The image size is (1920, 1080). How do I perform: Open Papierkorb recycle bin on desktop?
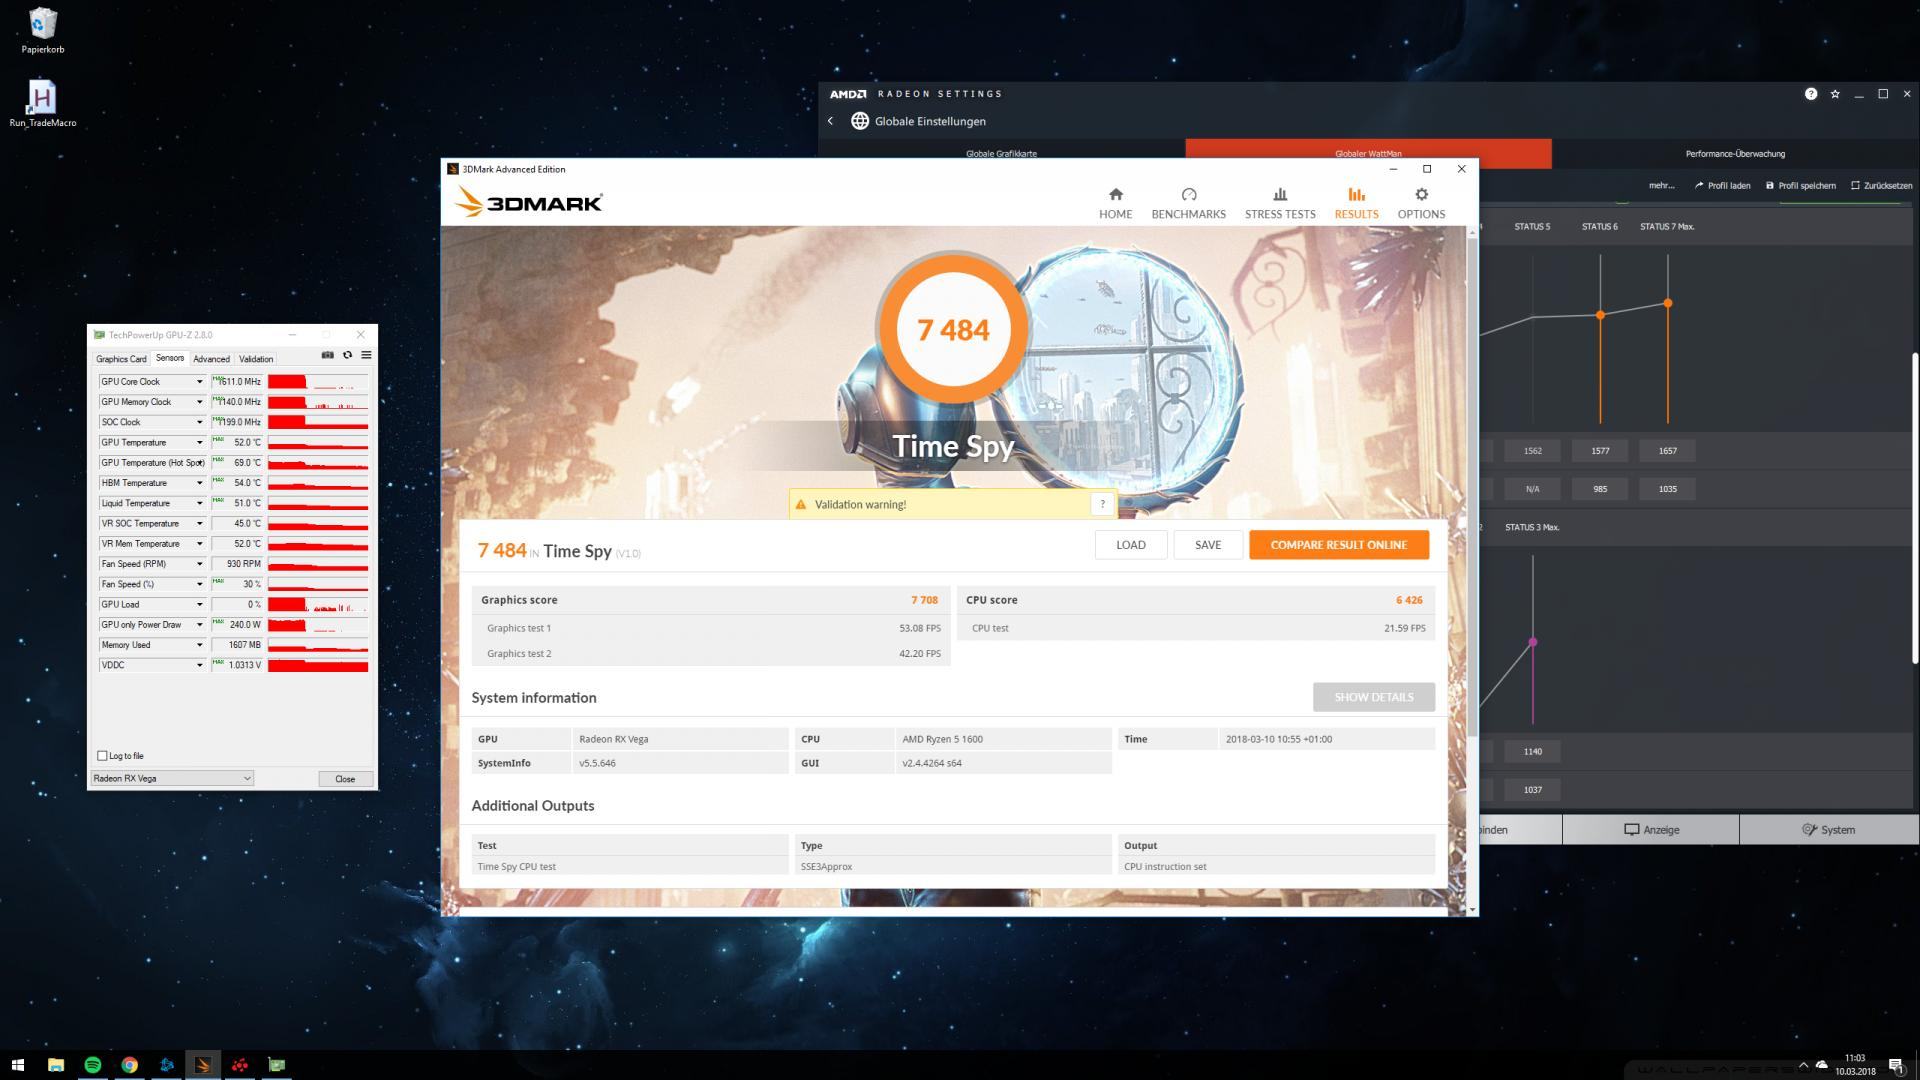pos(43,31)
